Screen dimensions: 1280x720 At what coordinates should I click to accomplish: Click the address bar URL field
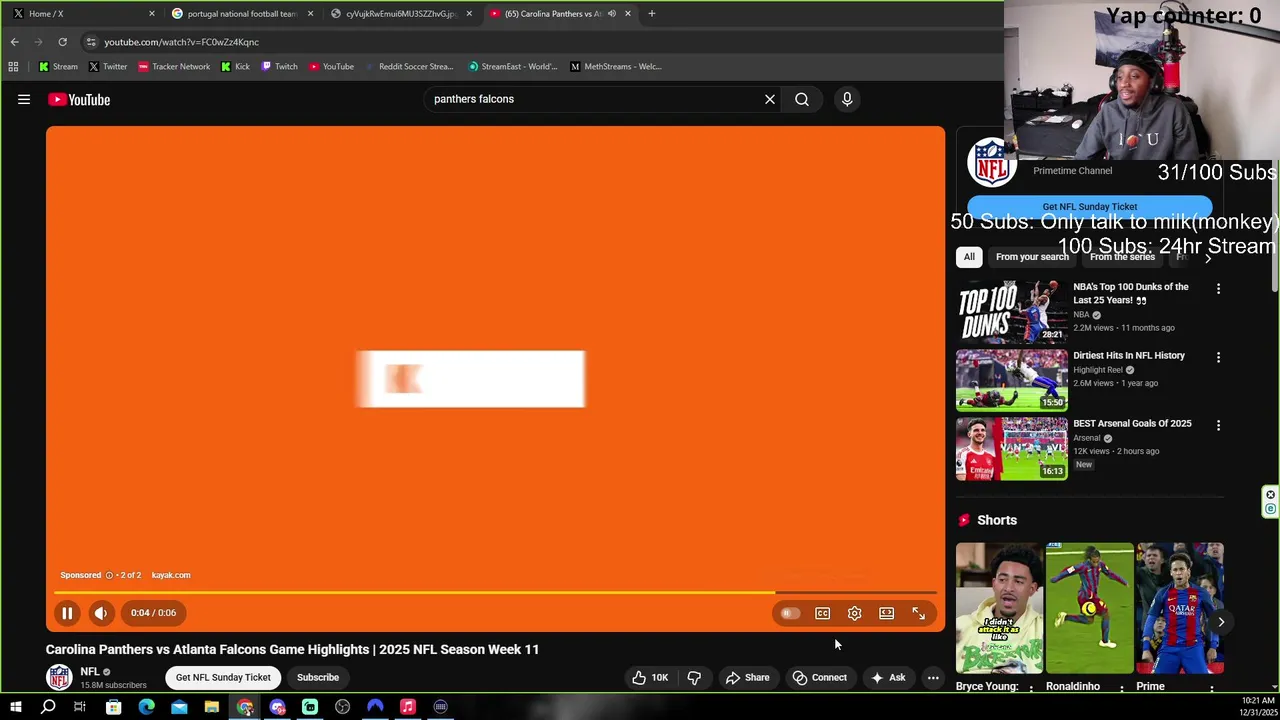pos(540,42)
